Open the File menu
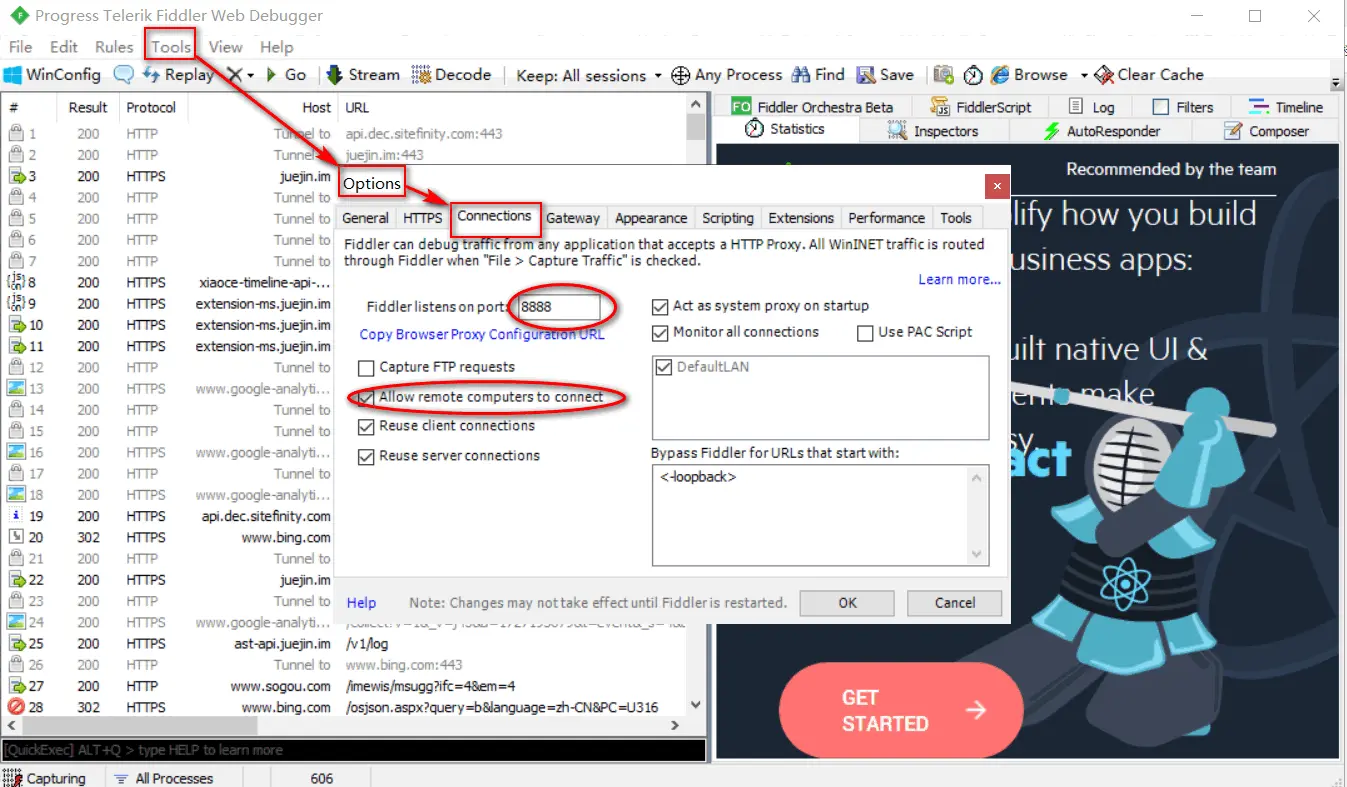The image size is (1347, 787). point(20,47)
